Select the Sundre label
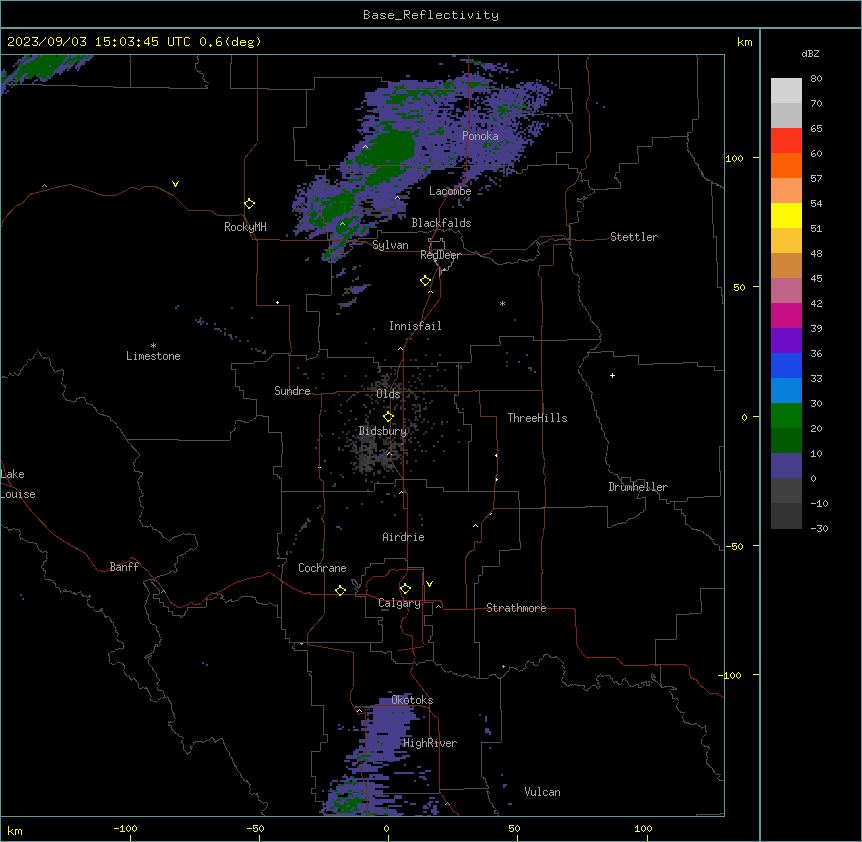The image size is (862, 842). [292, 391]
